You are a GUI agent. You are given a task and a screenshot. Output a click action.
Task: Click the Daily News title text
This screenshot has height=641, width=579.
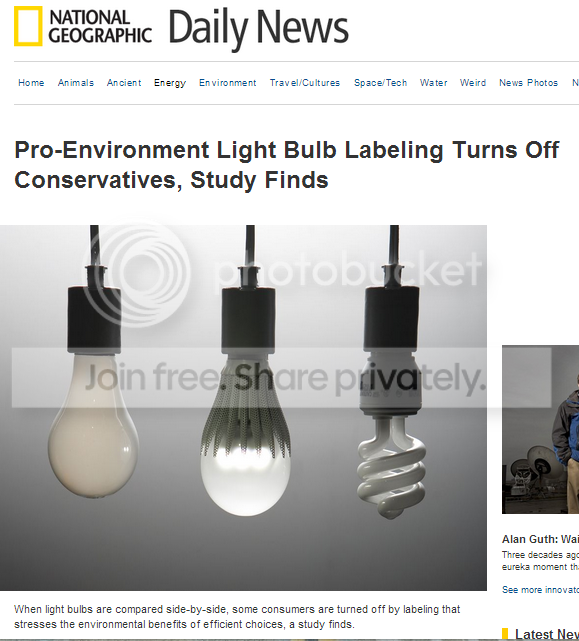click(x=258, y=28)
